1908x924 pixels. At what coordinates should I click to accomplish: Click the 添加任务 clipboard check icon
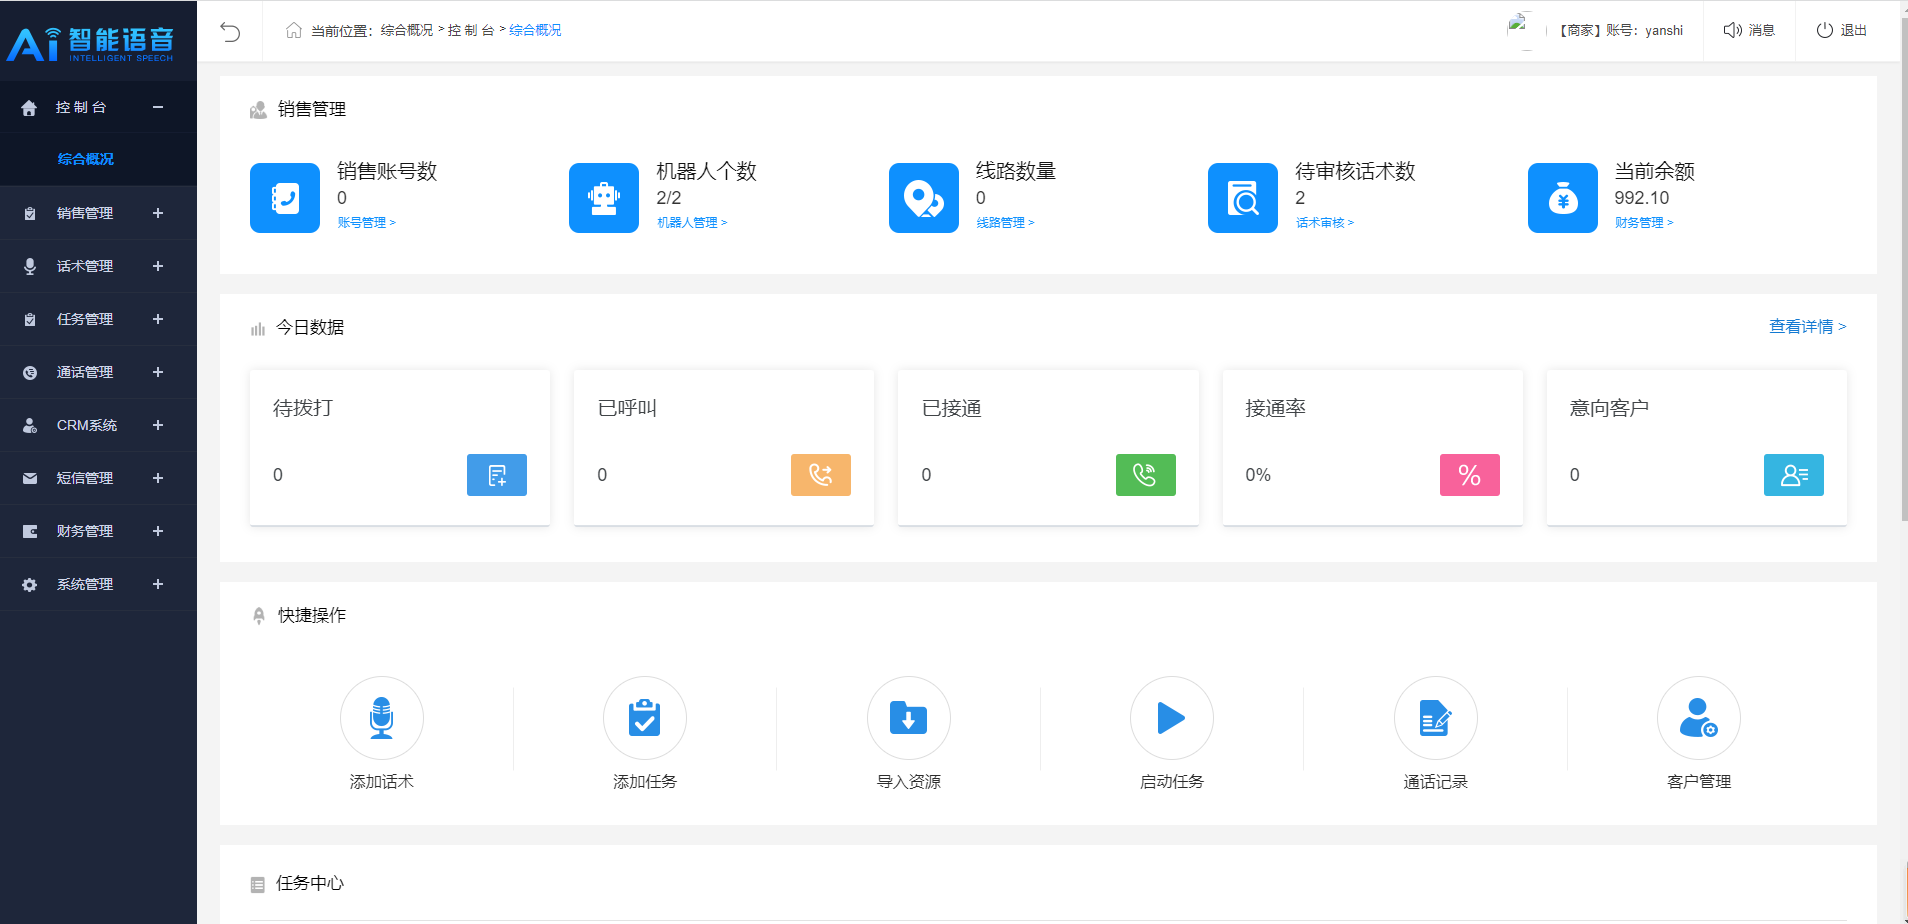tap(645, 718)
